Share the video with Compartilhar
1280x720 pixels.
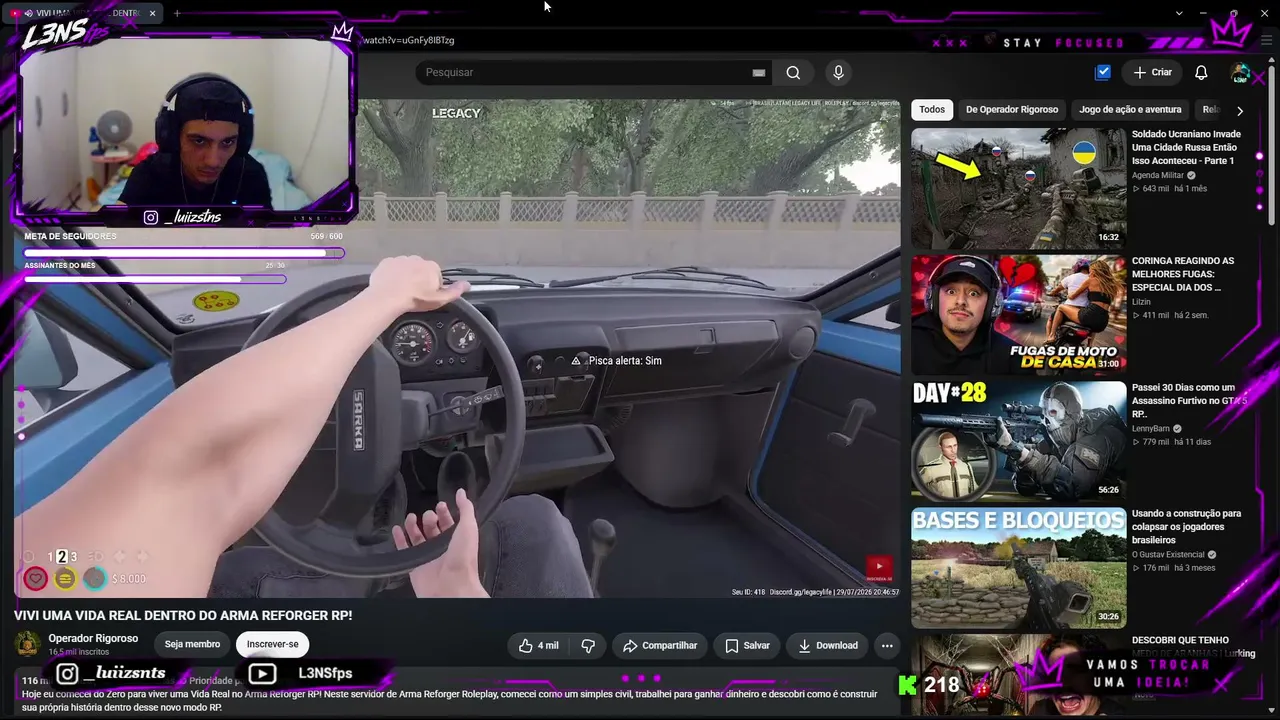[x=660, y=646]
